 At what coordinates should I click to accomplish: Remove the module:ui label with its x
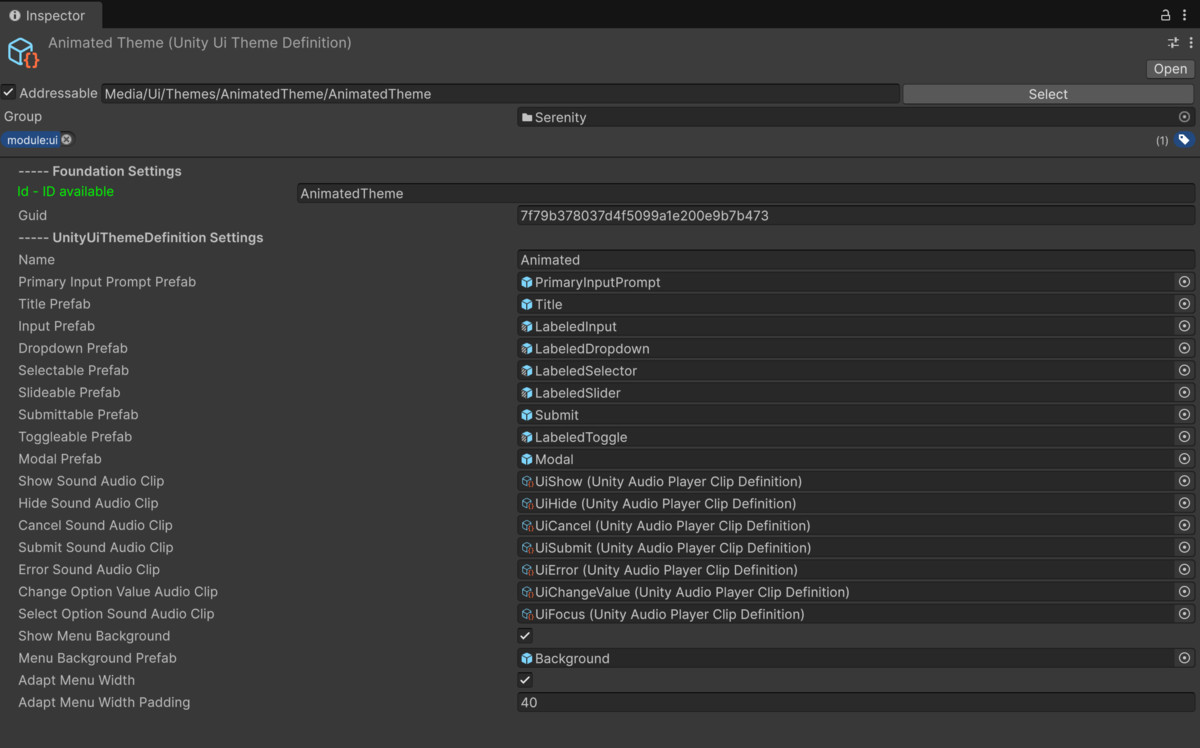[x=66, y=140]
